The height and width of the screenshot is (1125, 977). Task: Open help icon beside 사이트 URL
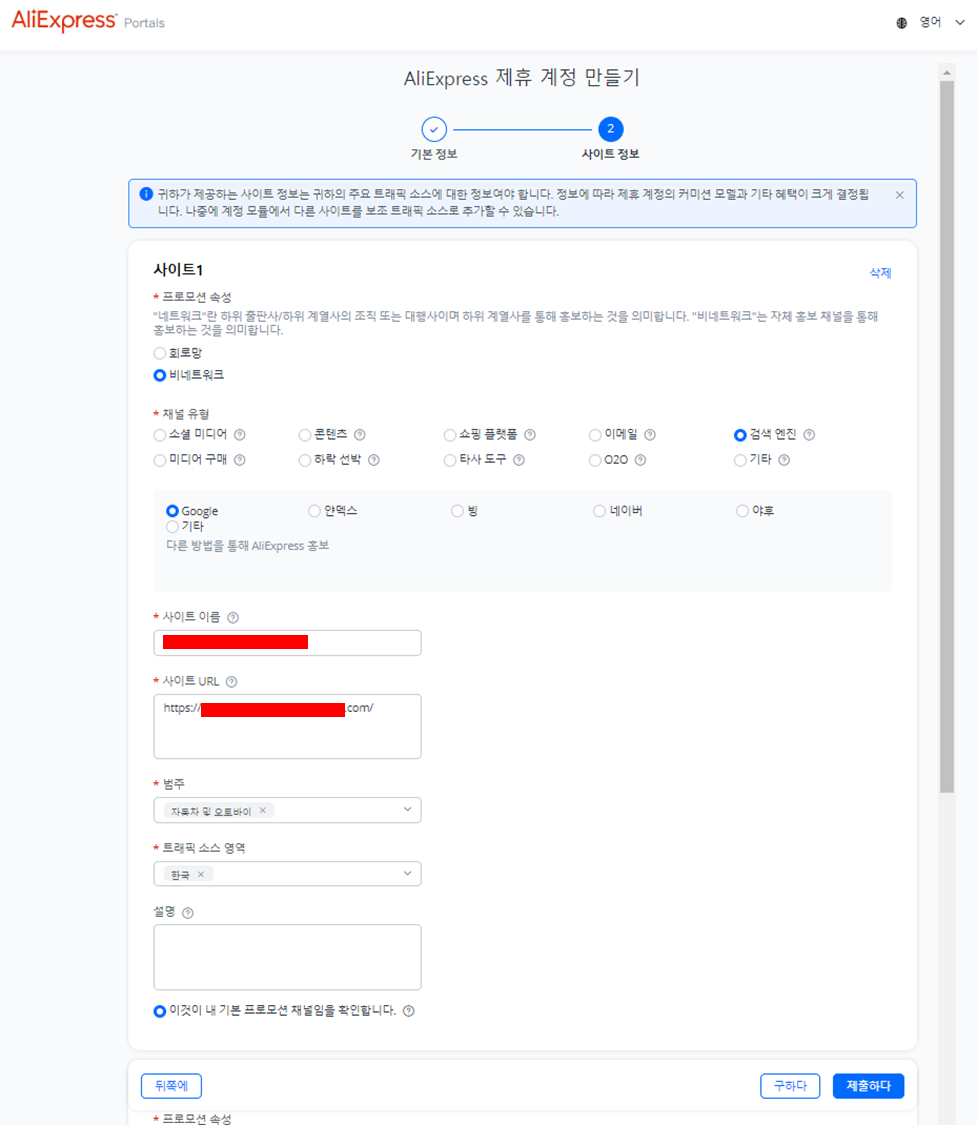(231, 682)
